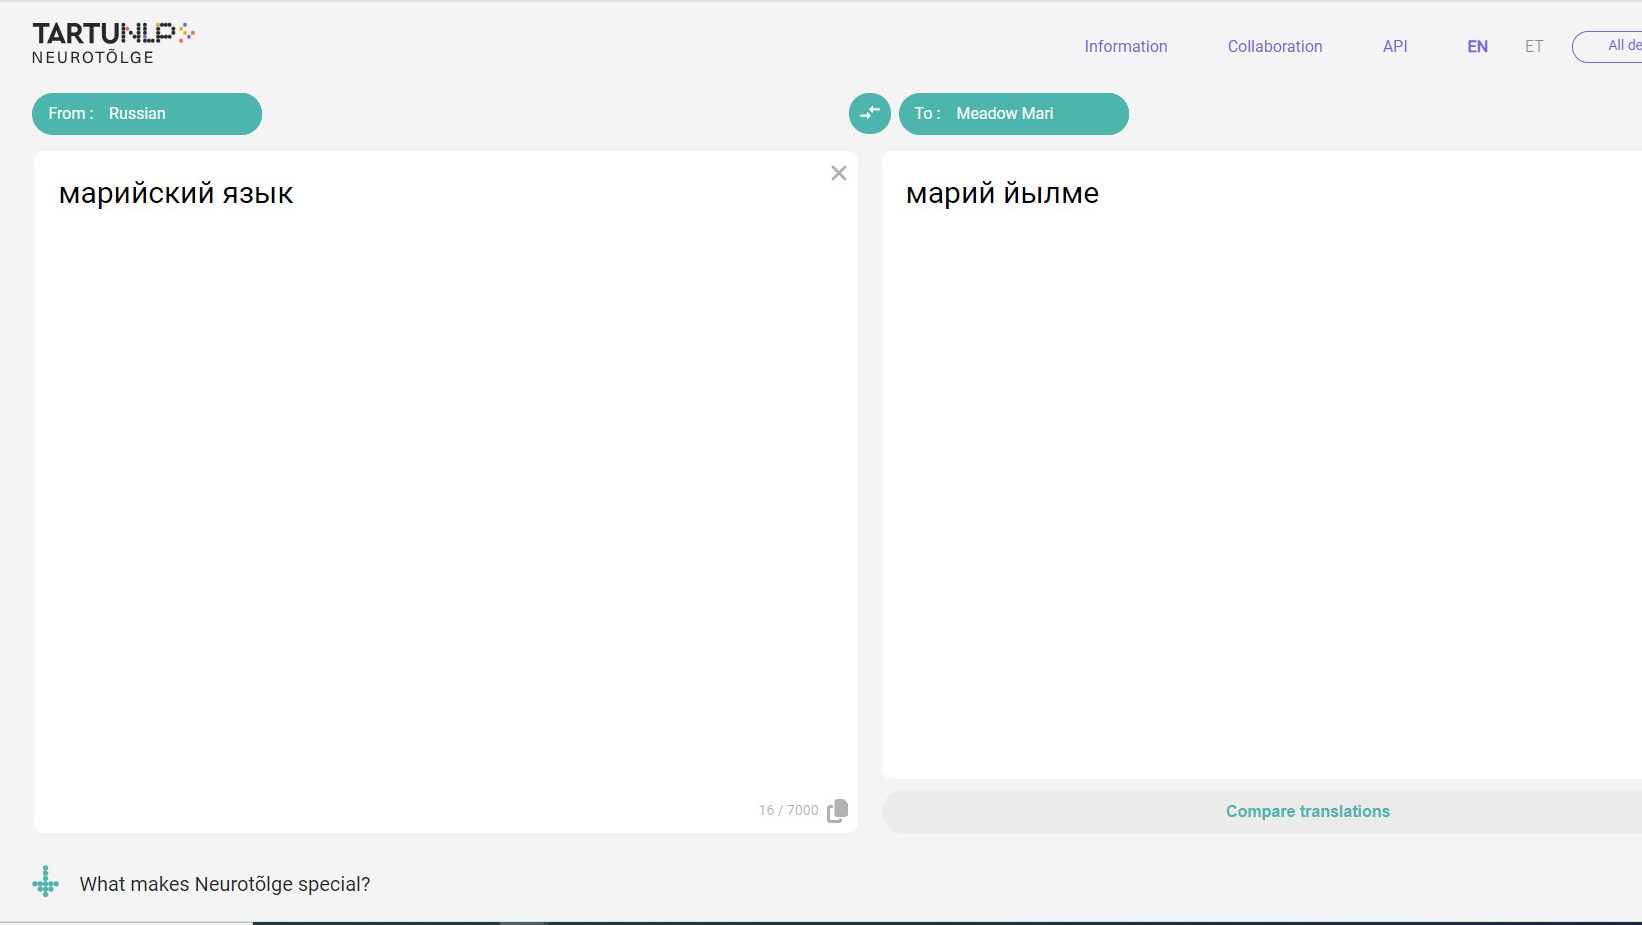Switch interface language to ET
This screenshot has width=1642, height=925.
point(1533,47)
